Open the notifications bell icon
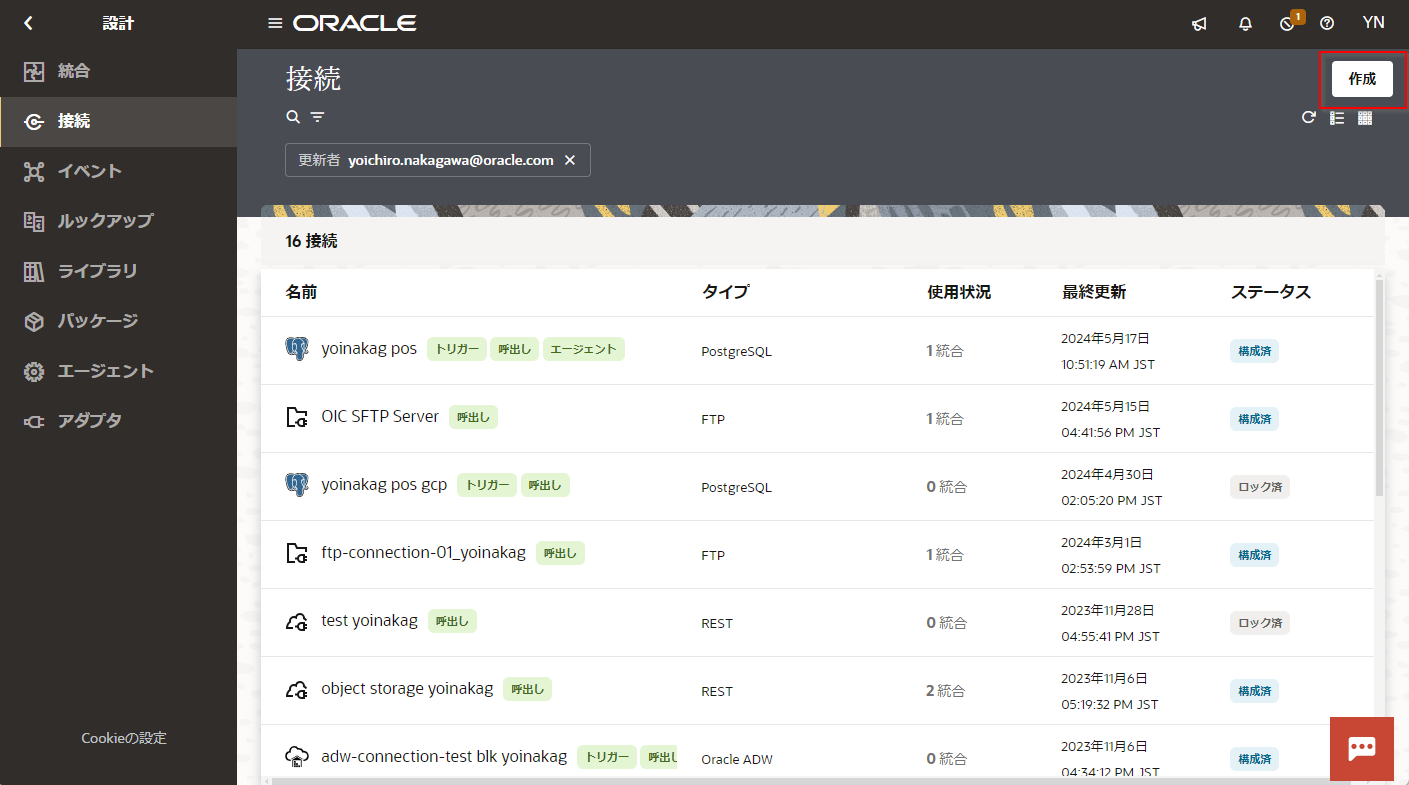The image size is (1409, 785). coord(1245,24)
